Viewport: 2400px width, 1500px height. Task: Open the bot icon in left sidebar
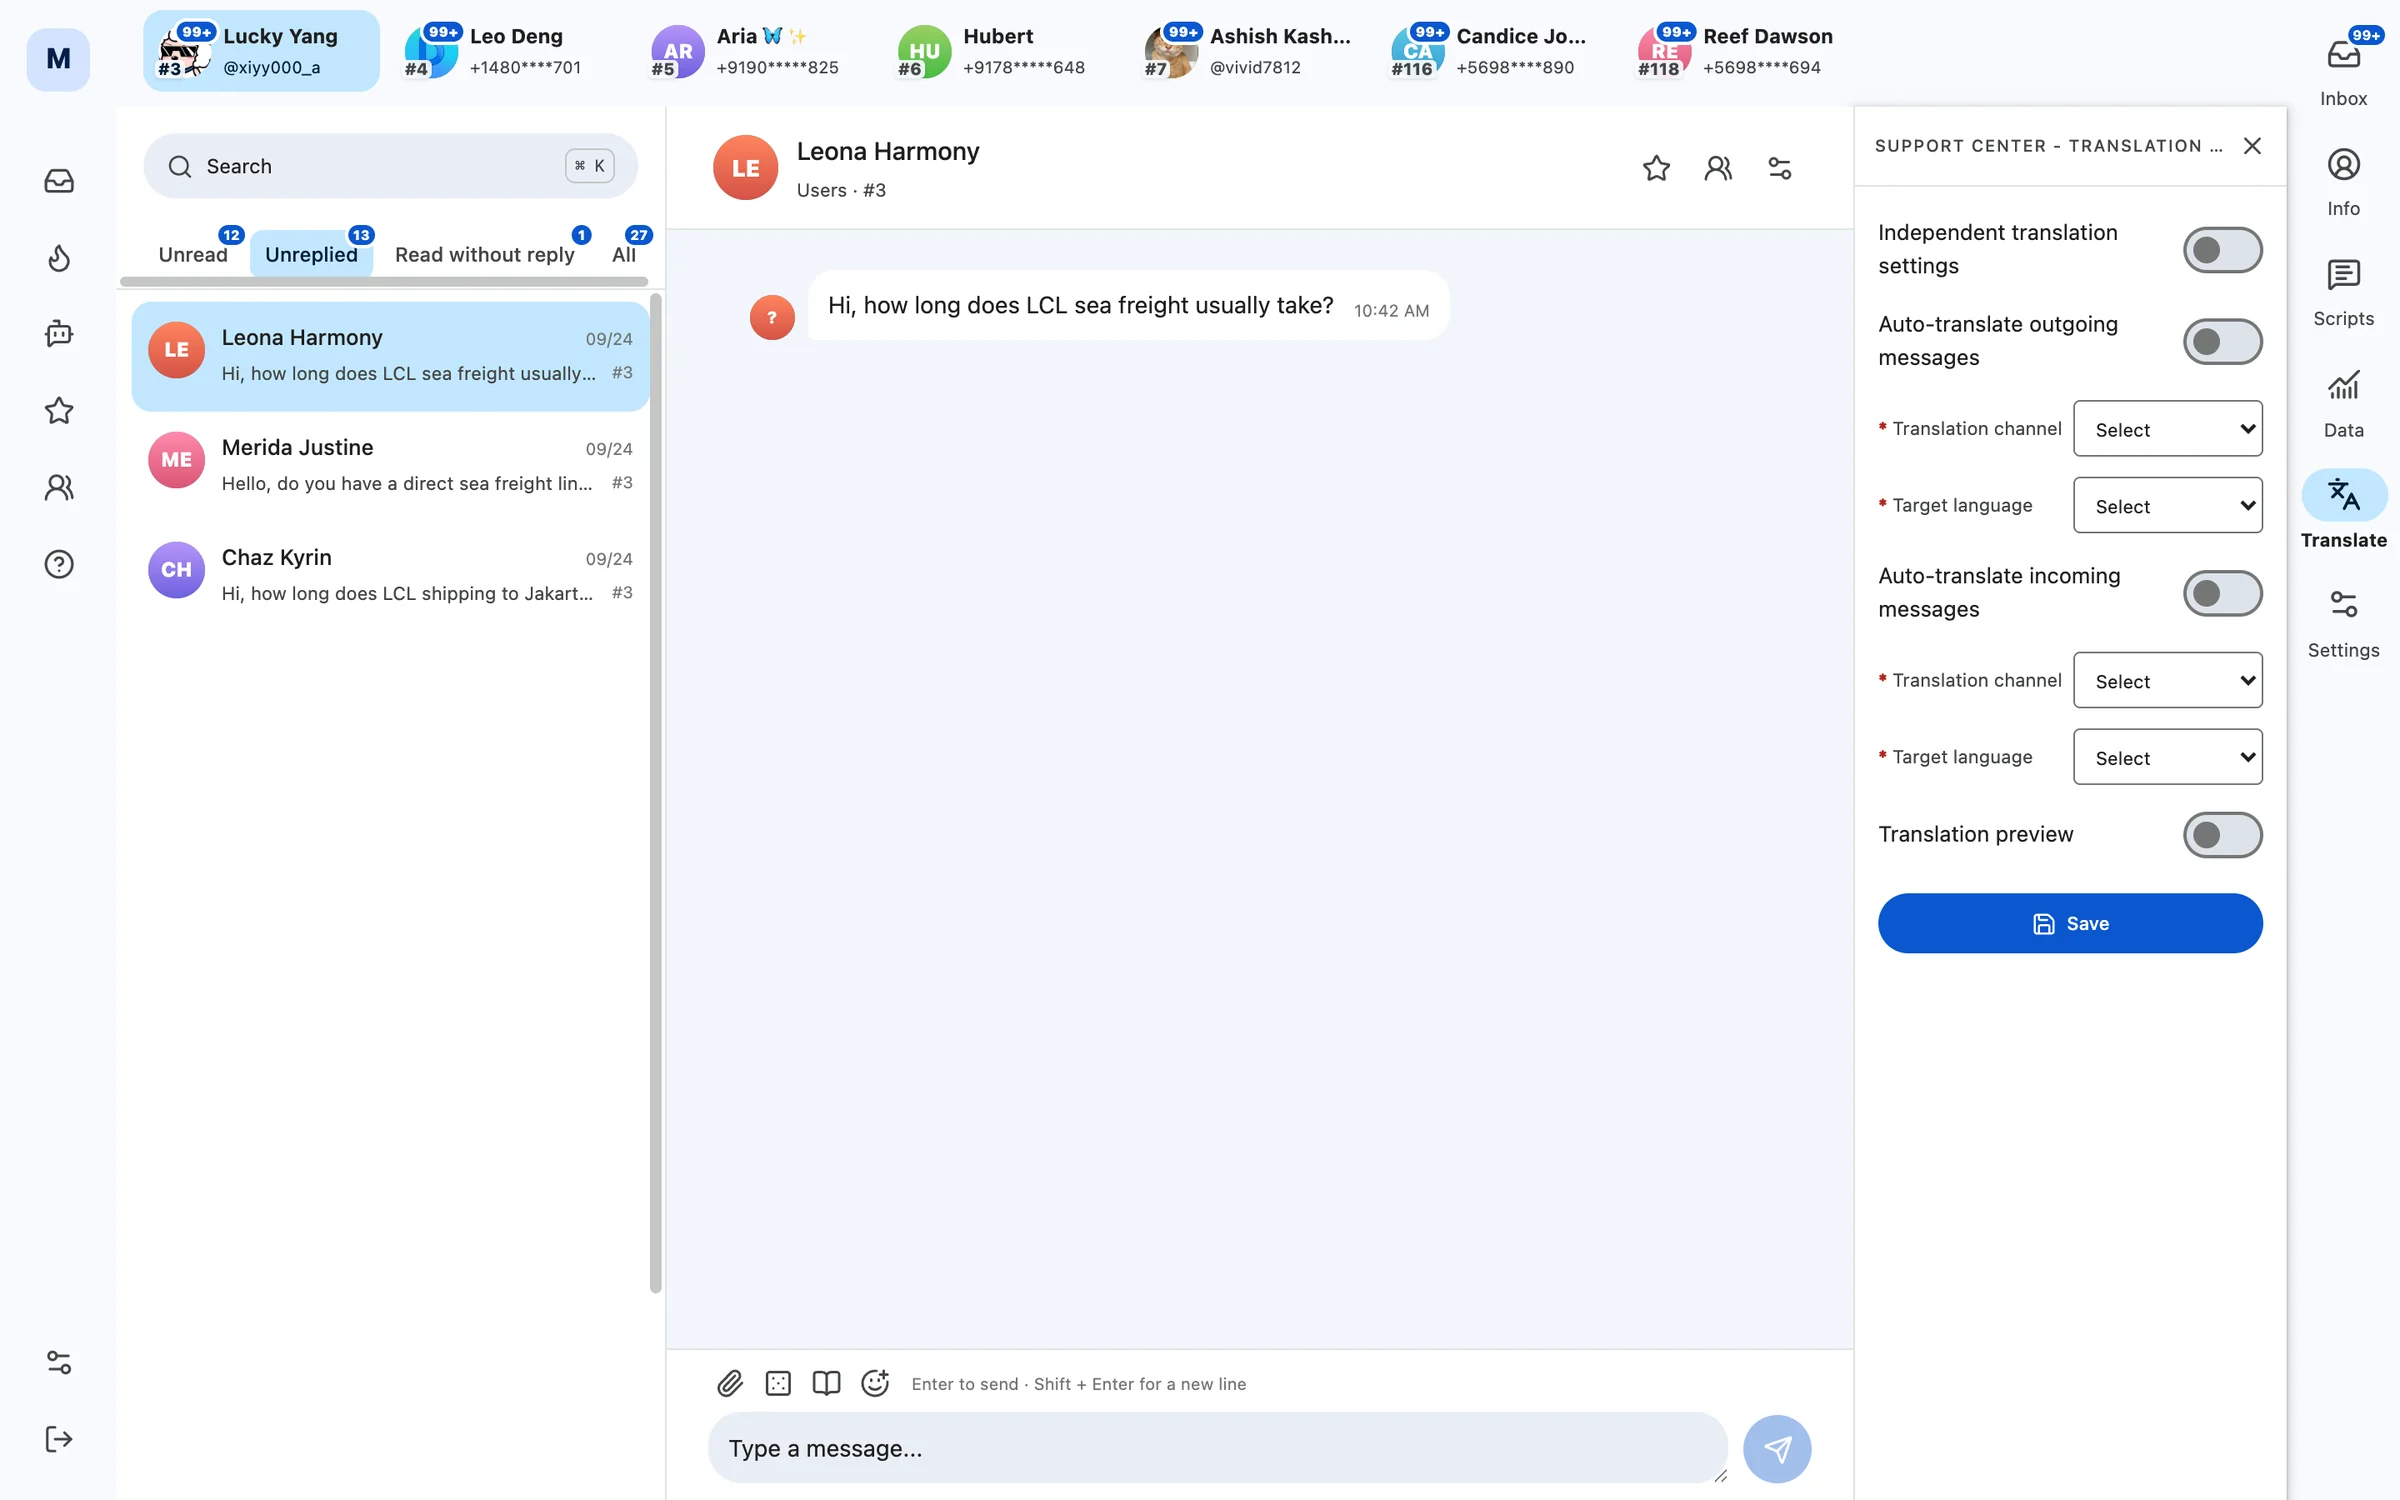click(x=59, y=334)
